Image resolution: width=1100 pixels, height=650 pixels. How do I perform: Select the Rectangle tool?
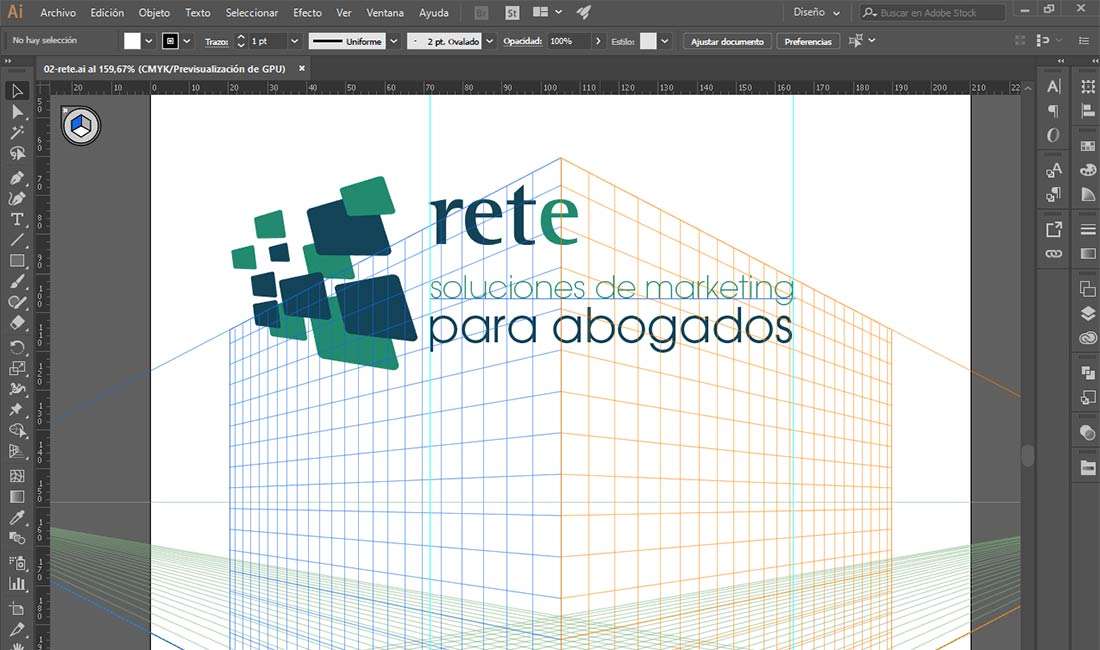tap(17, 261)
